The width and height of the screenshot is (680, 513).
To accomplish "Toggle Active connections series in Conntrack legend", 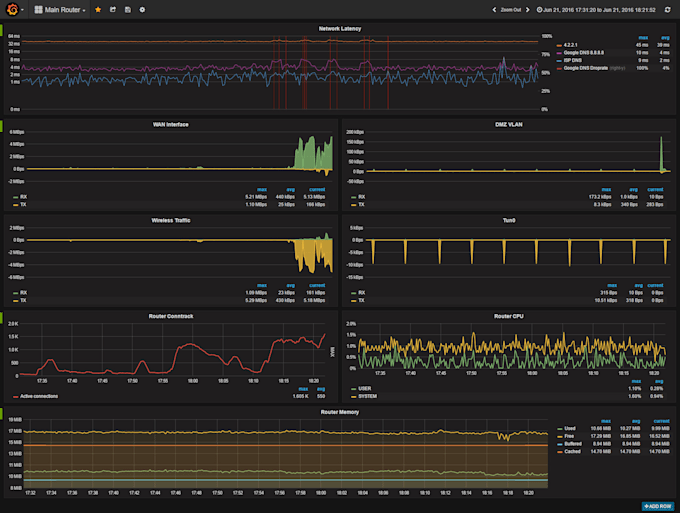I will (x=39, y=396).
